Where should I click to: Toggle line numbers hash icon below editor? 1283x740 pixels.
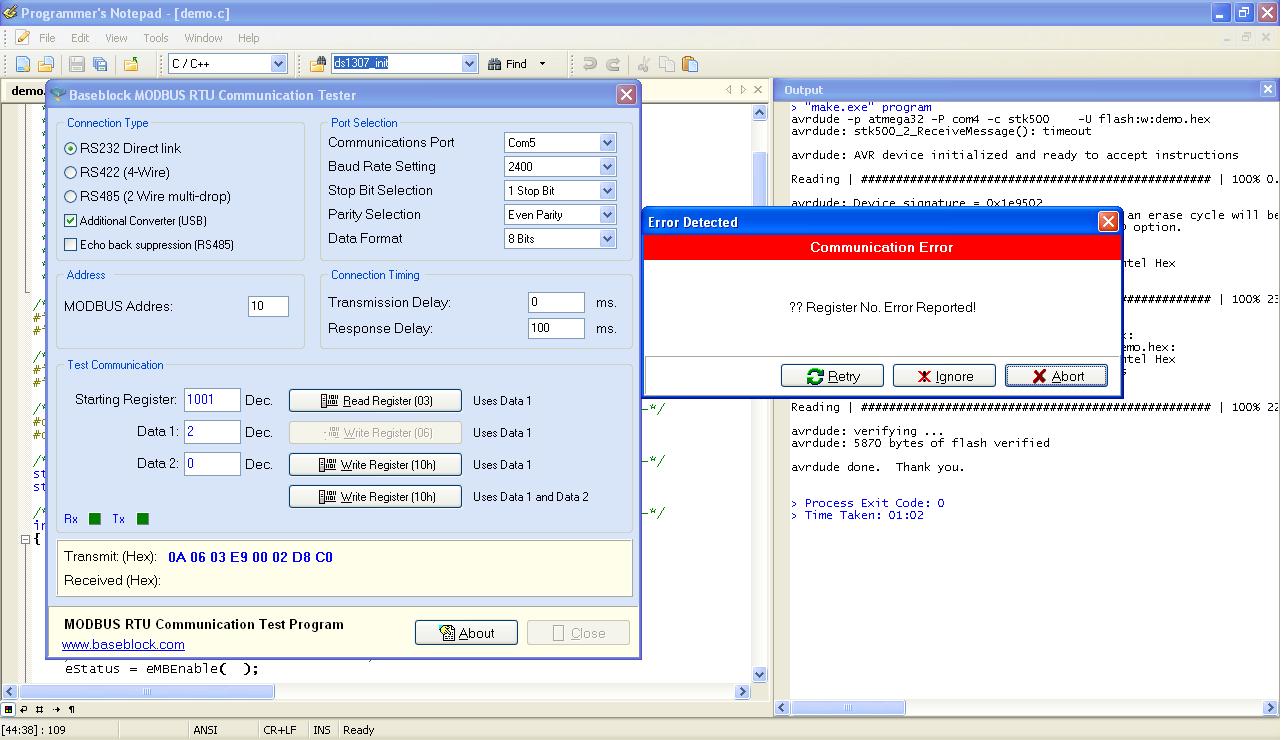pyautogui.click(x=40, y=709)
